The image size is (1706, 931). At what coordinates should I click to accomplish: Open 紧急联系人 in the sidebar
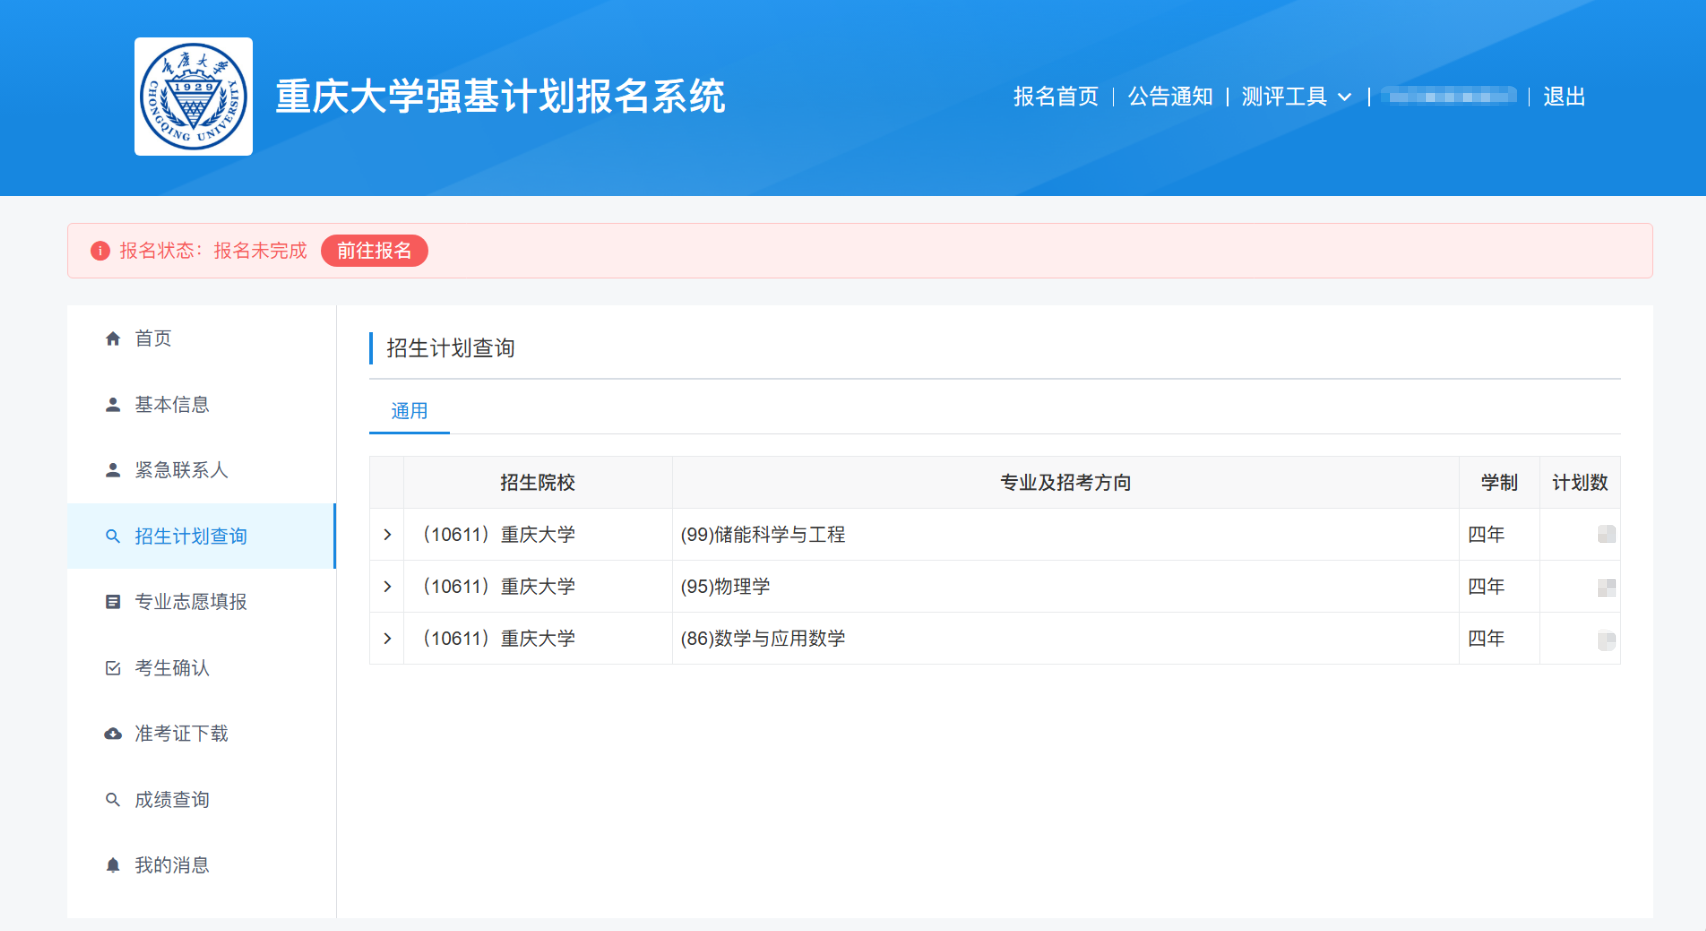coord(201,470)
